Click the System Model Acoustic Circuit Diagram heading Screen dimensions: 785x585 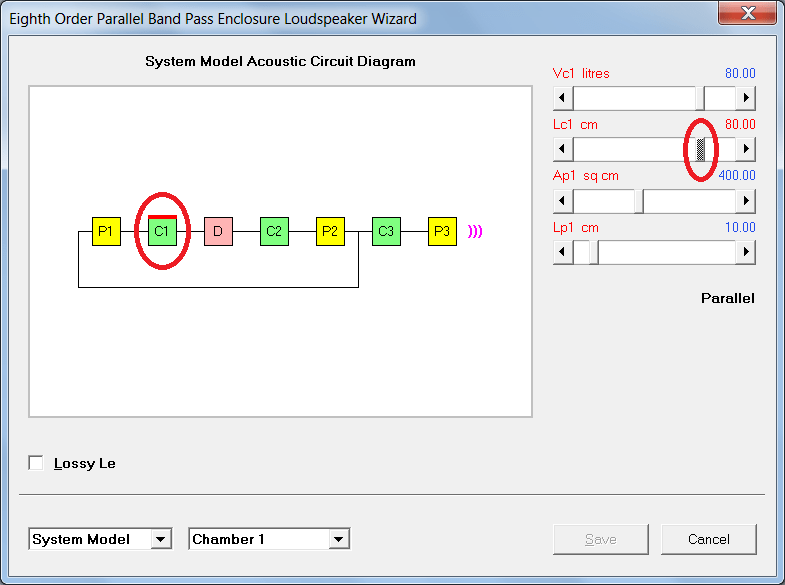tap(280, 62)
